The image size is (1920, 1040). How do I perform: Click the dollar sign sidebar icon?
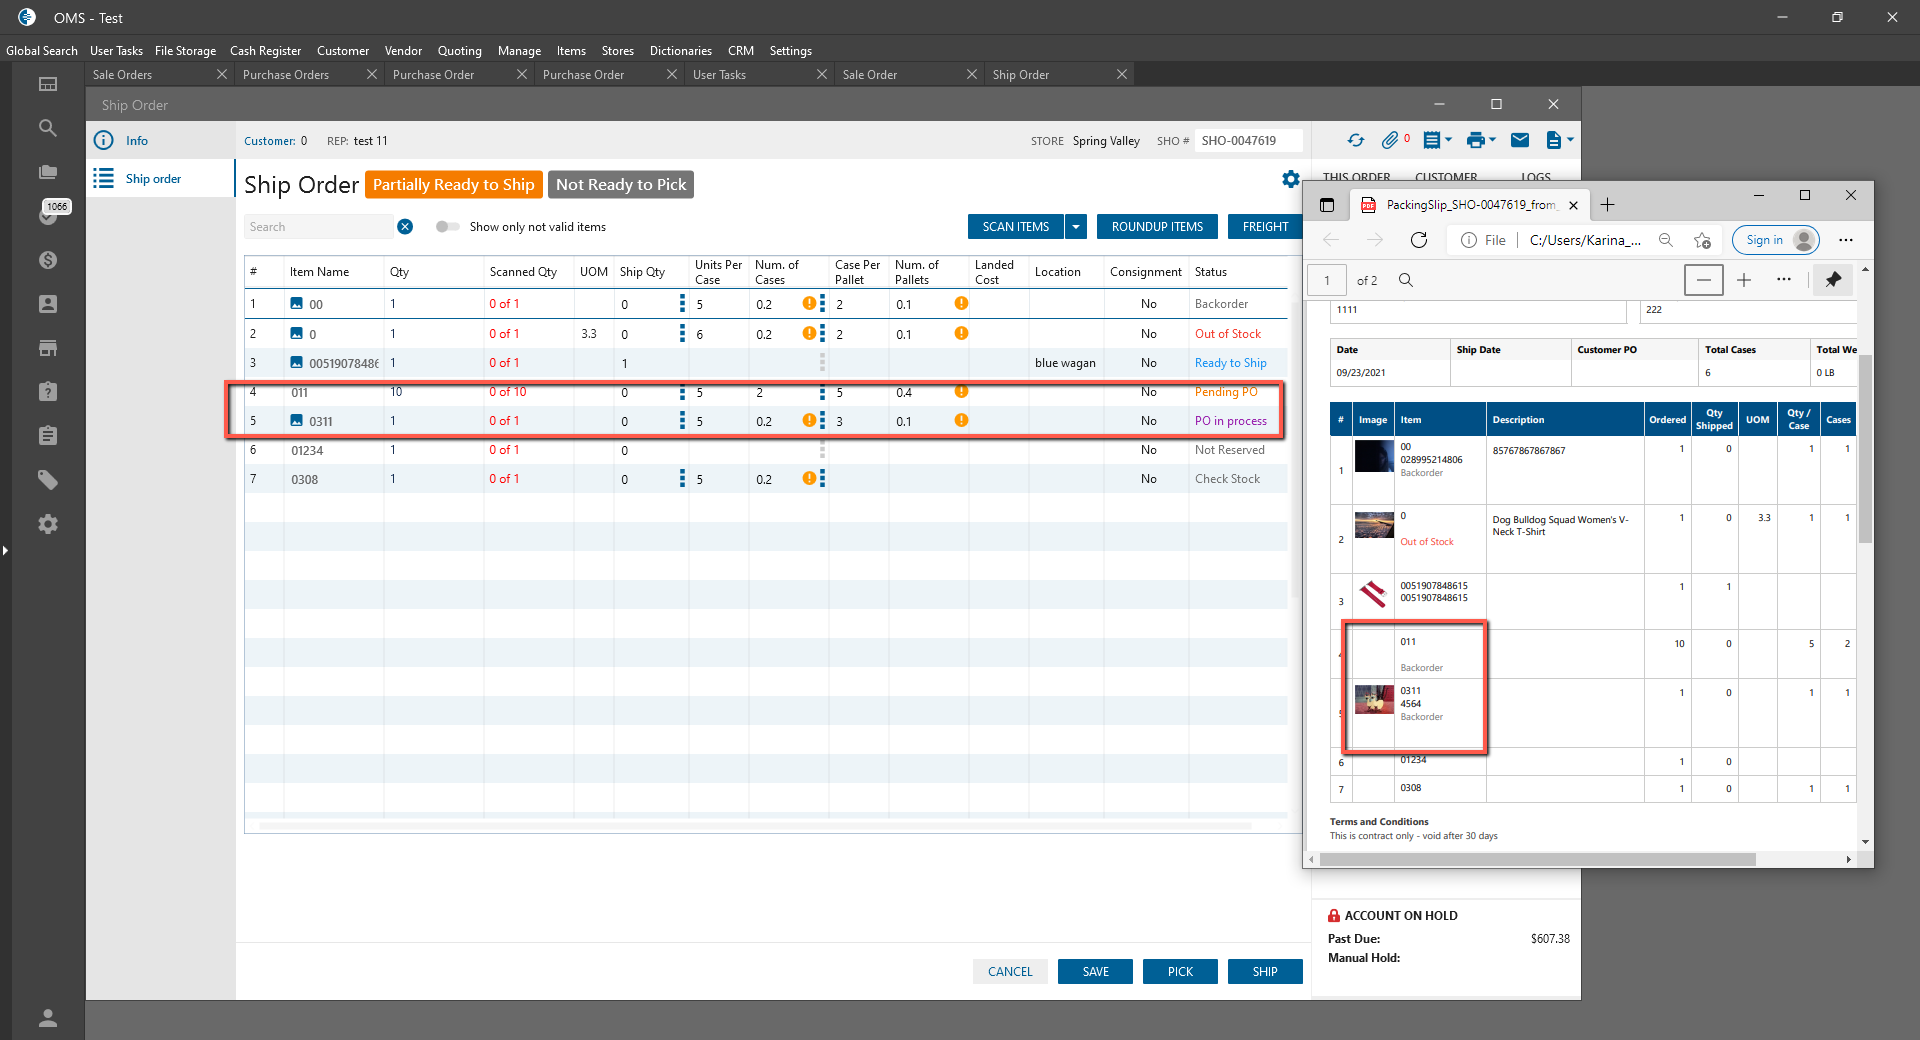coord(47,260)
